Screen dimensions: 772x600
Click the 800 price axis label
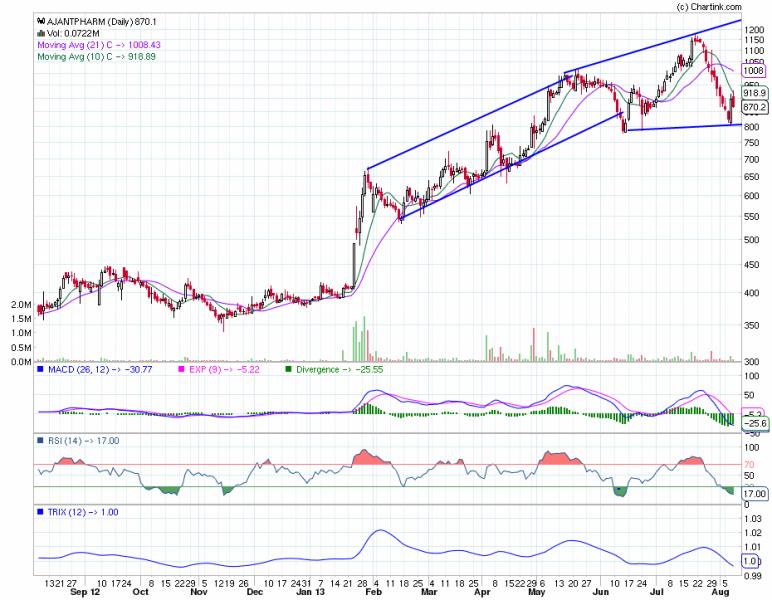(751, 126)
